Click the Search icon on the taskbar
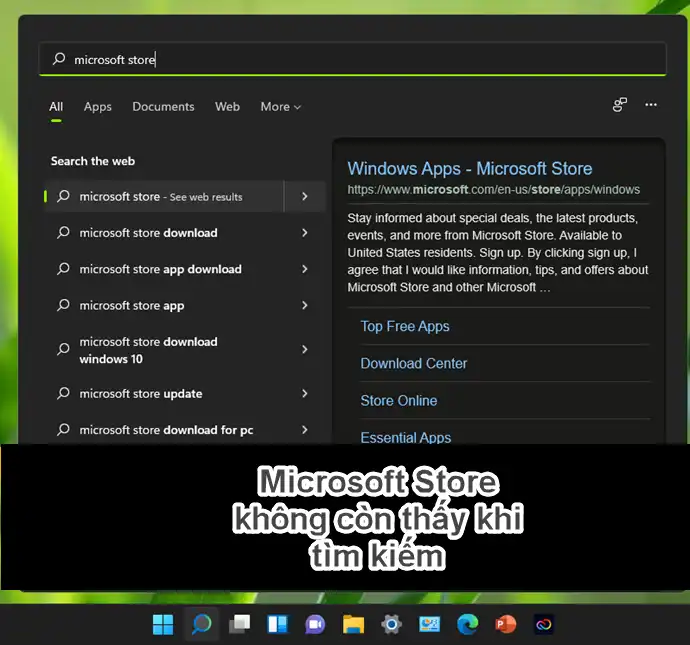 pyautogui.click(x=202, y=624)
